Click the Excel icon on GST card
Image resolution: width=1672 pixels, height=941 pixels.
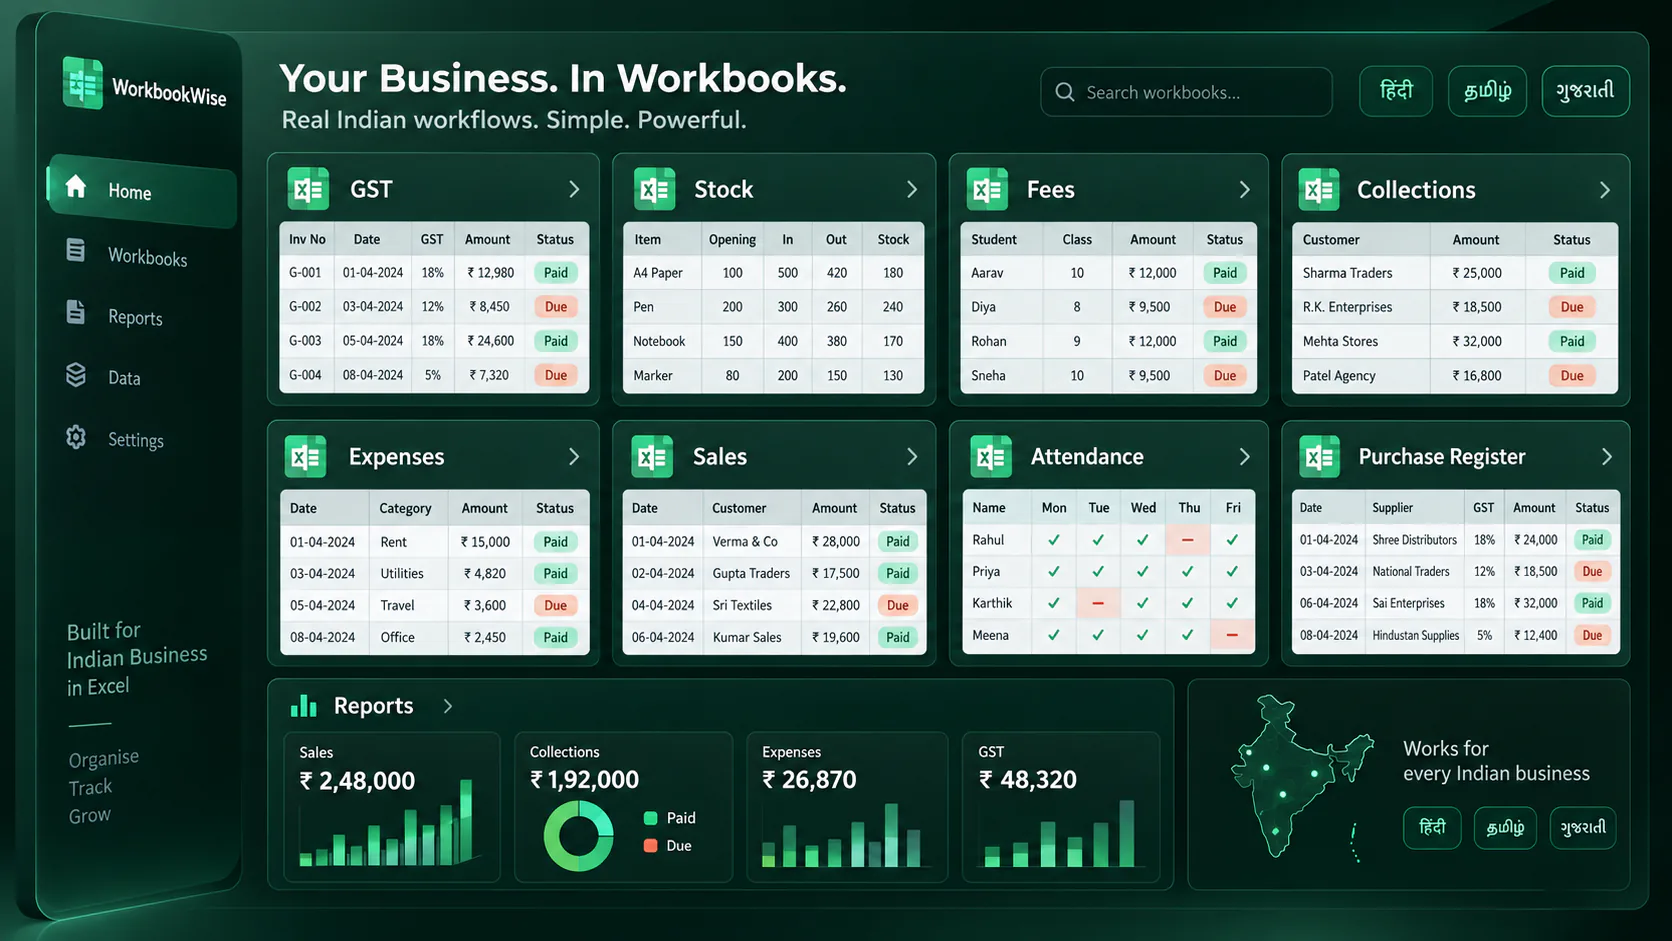click(x=308, y=189)
